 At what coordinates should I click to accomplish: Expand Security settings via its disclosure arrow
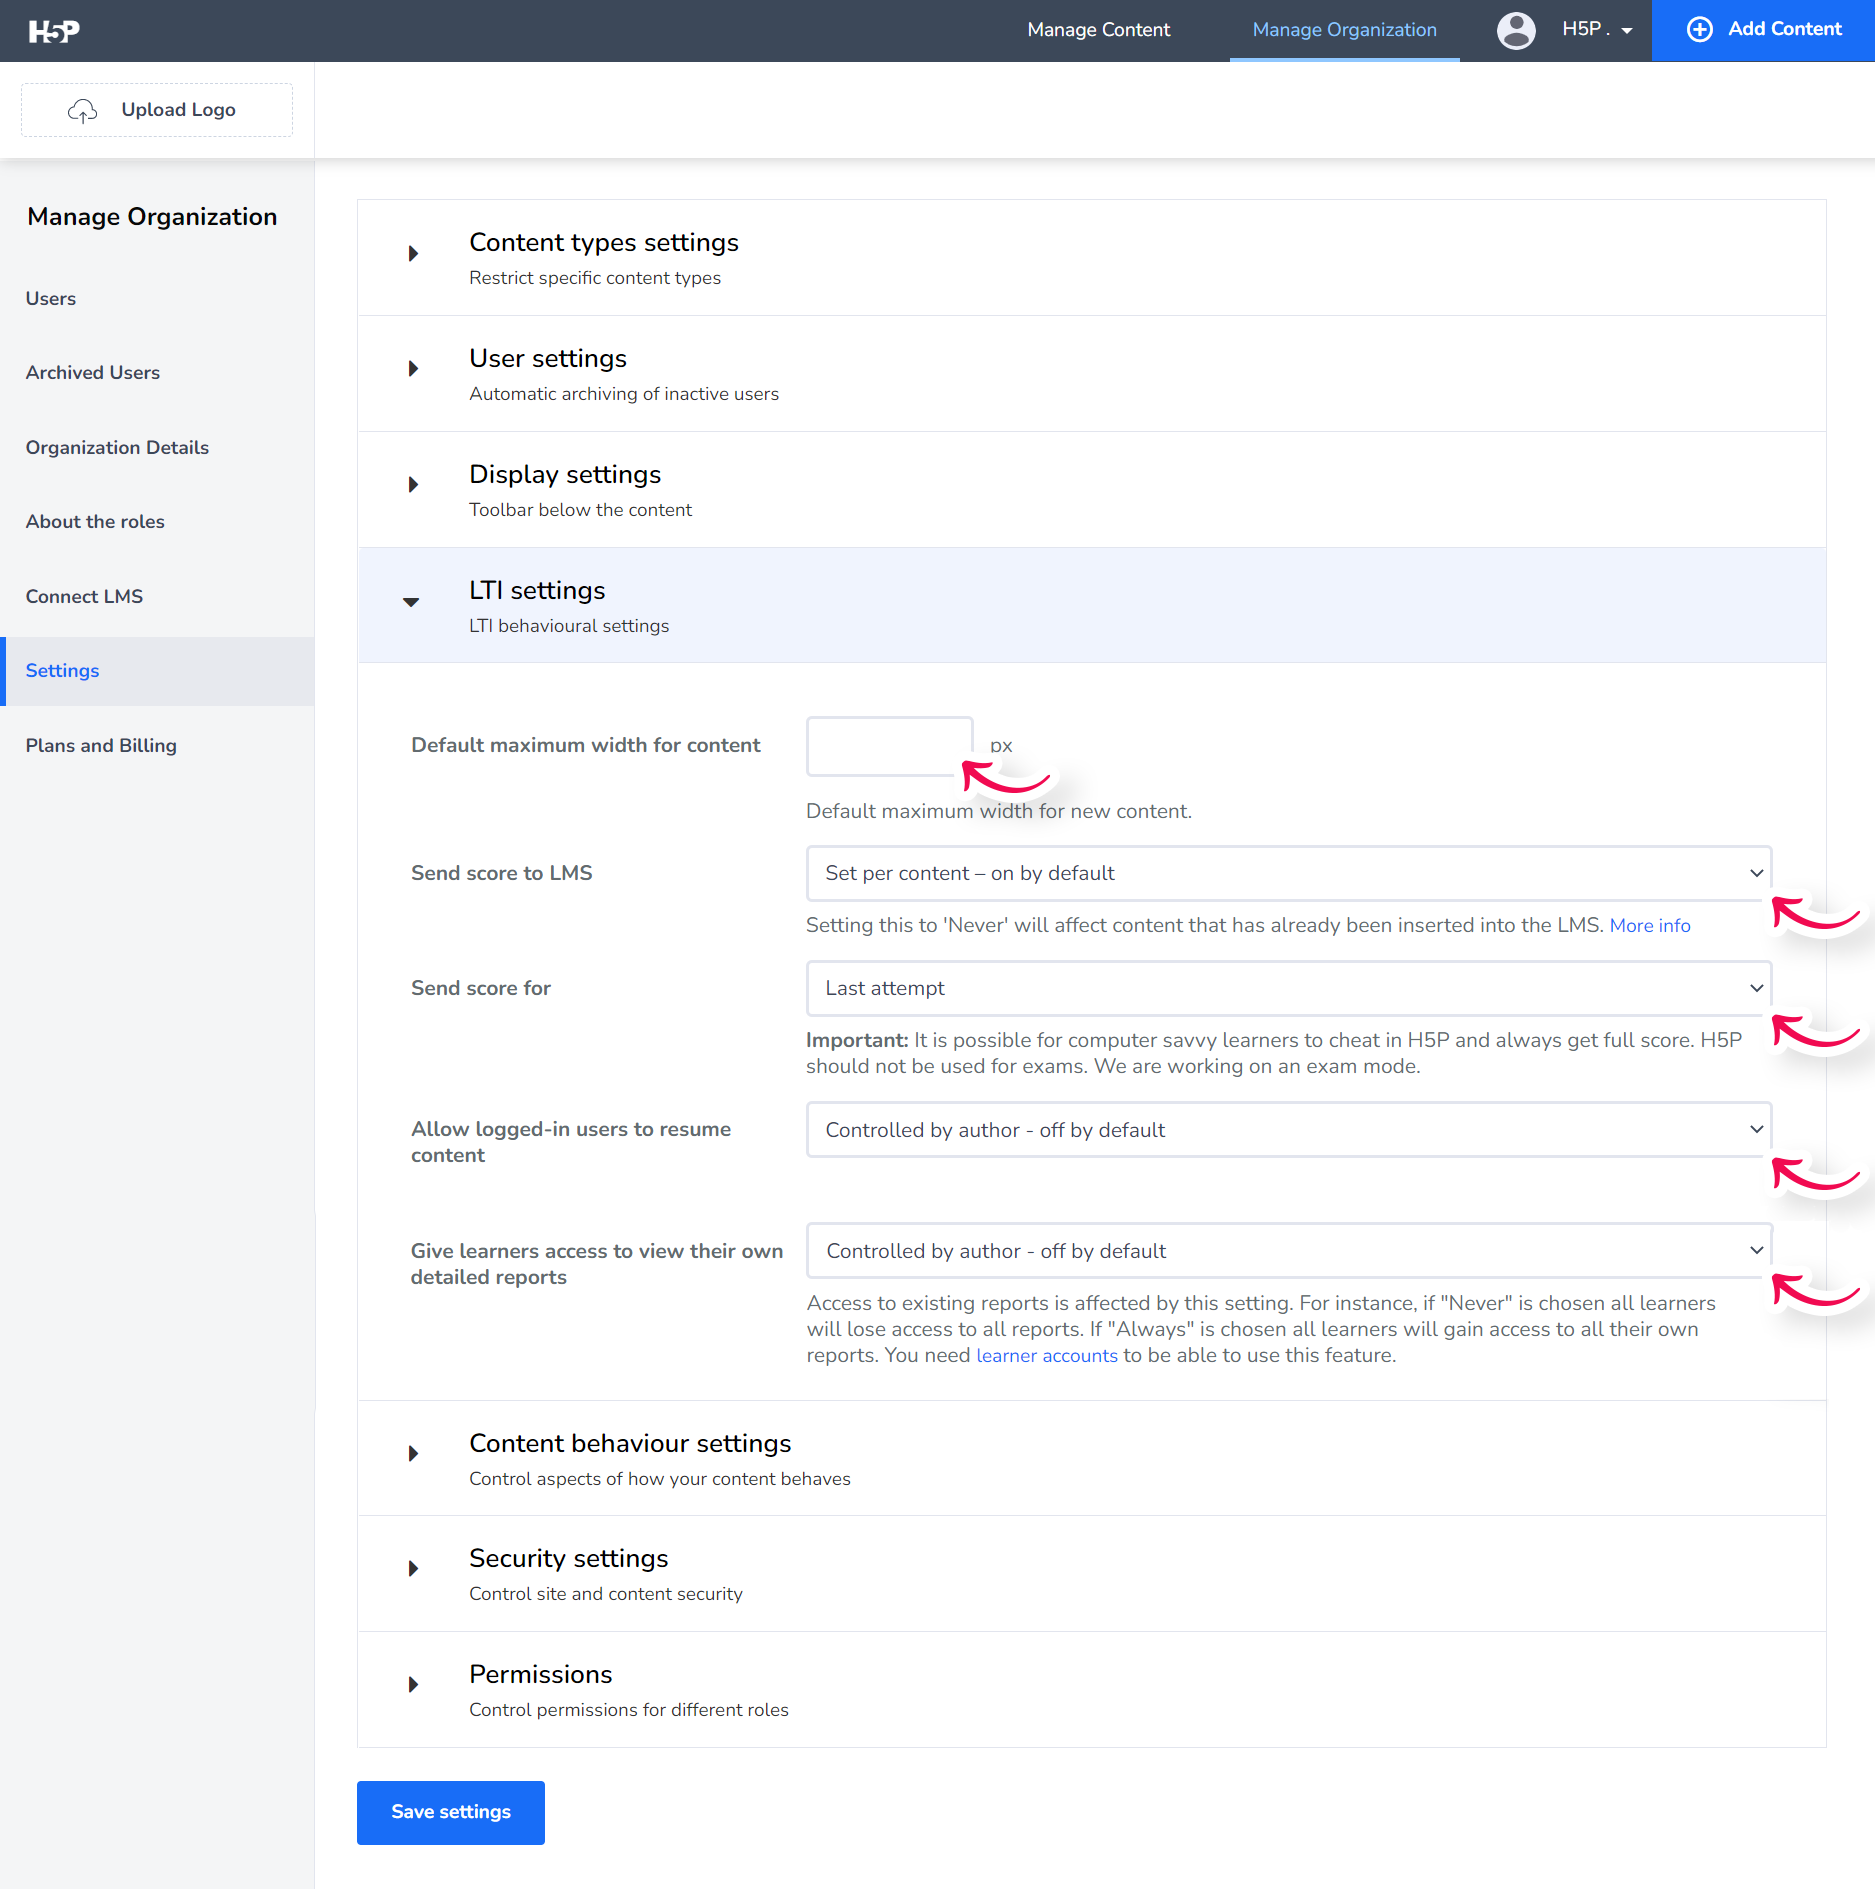pos(413,1568)
